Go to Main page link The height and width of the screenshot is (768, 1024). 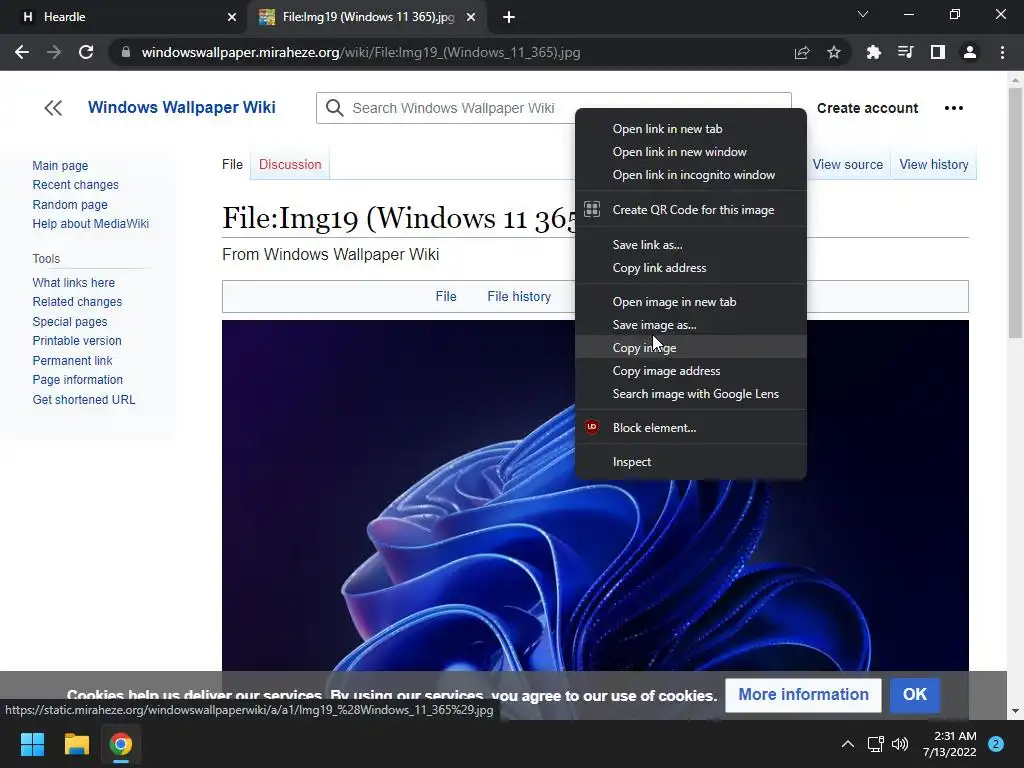[x=60, y=166]
